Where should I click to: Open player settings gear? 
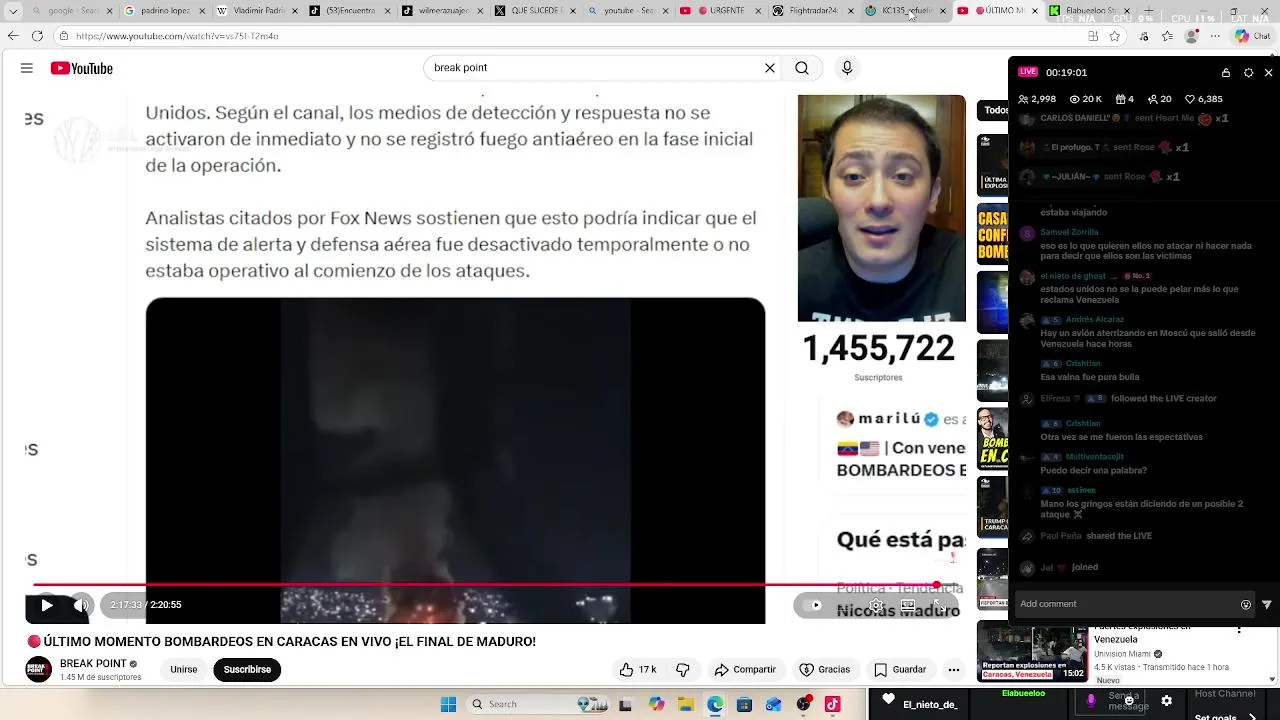pyautogui.click(x=876, y=605)
